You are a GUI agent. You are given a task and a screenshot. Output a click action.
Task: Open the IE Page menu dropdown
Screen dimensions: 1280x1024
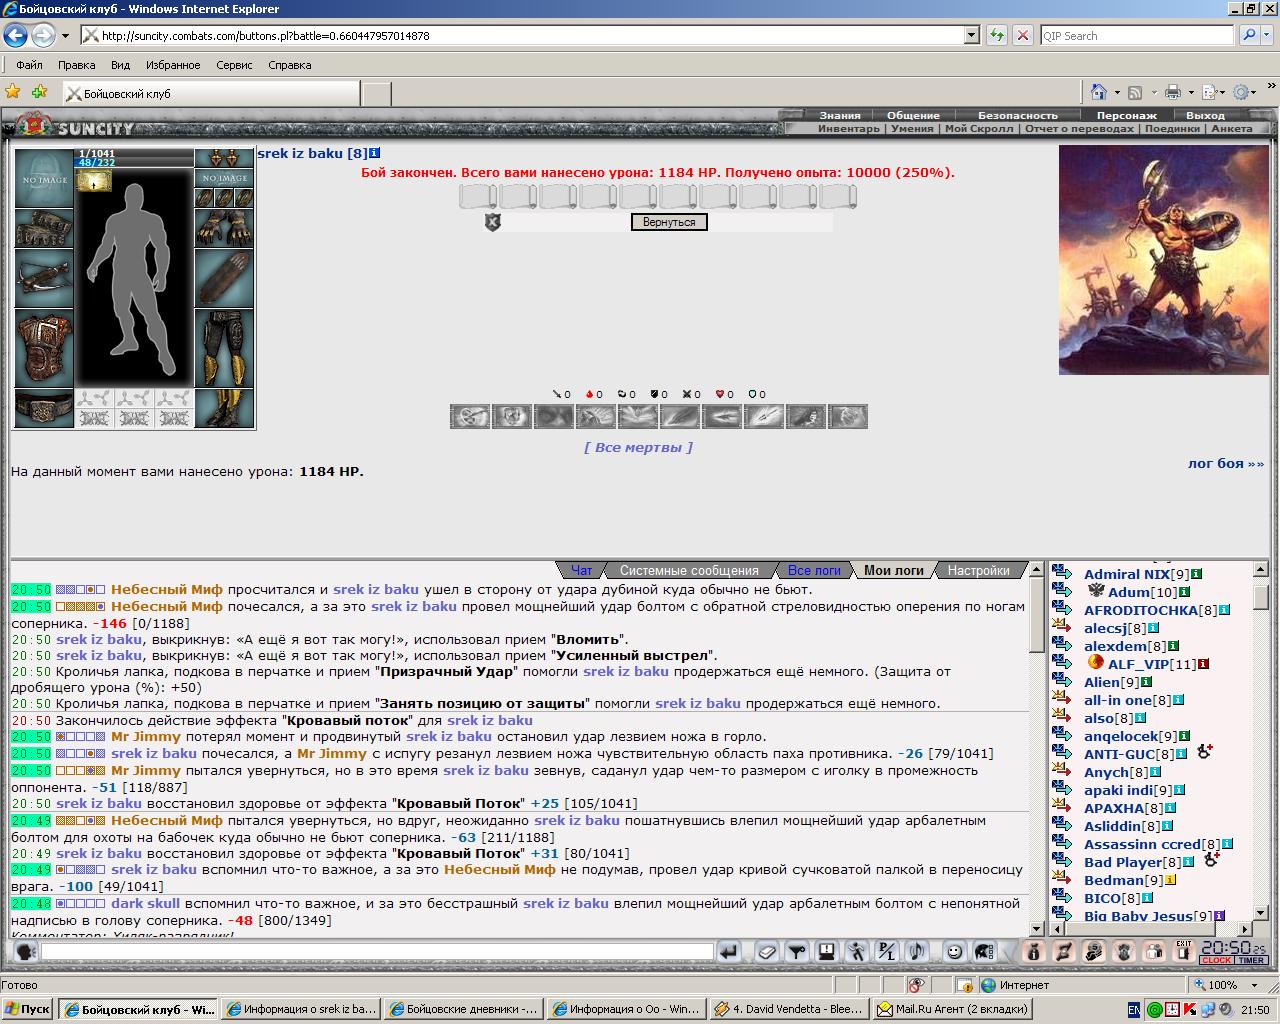(x=1222, y=93)
